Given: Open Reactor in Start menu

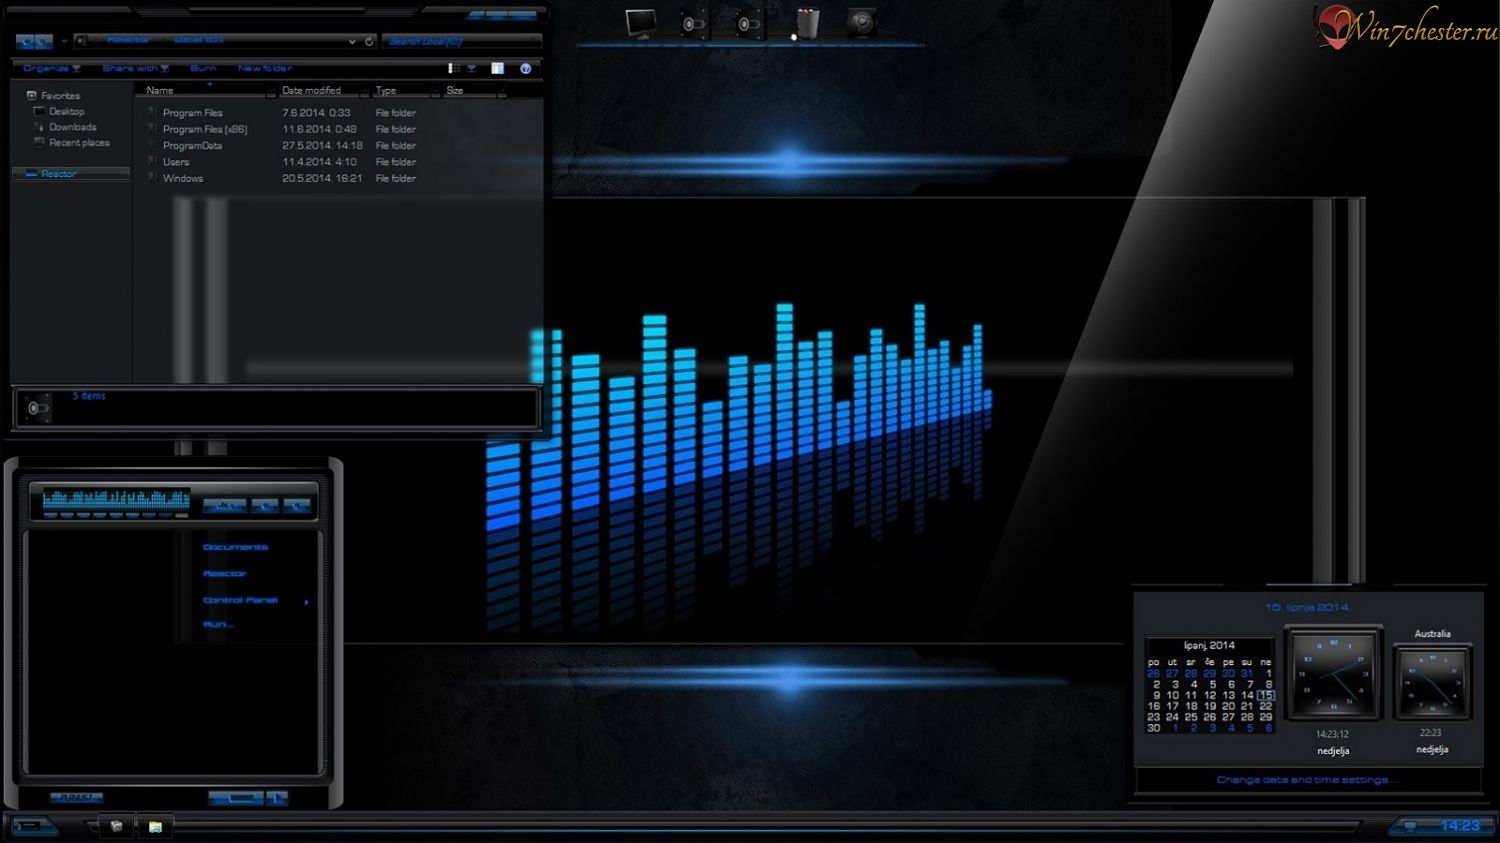Looking at the screenshot, I should (x=224, y=574).
